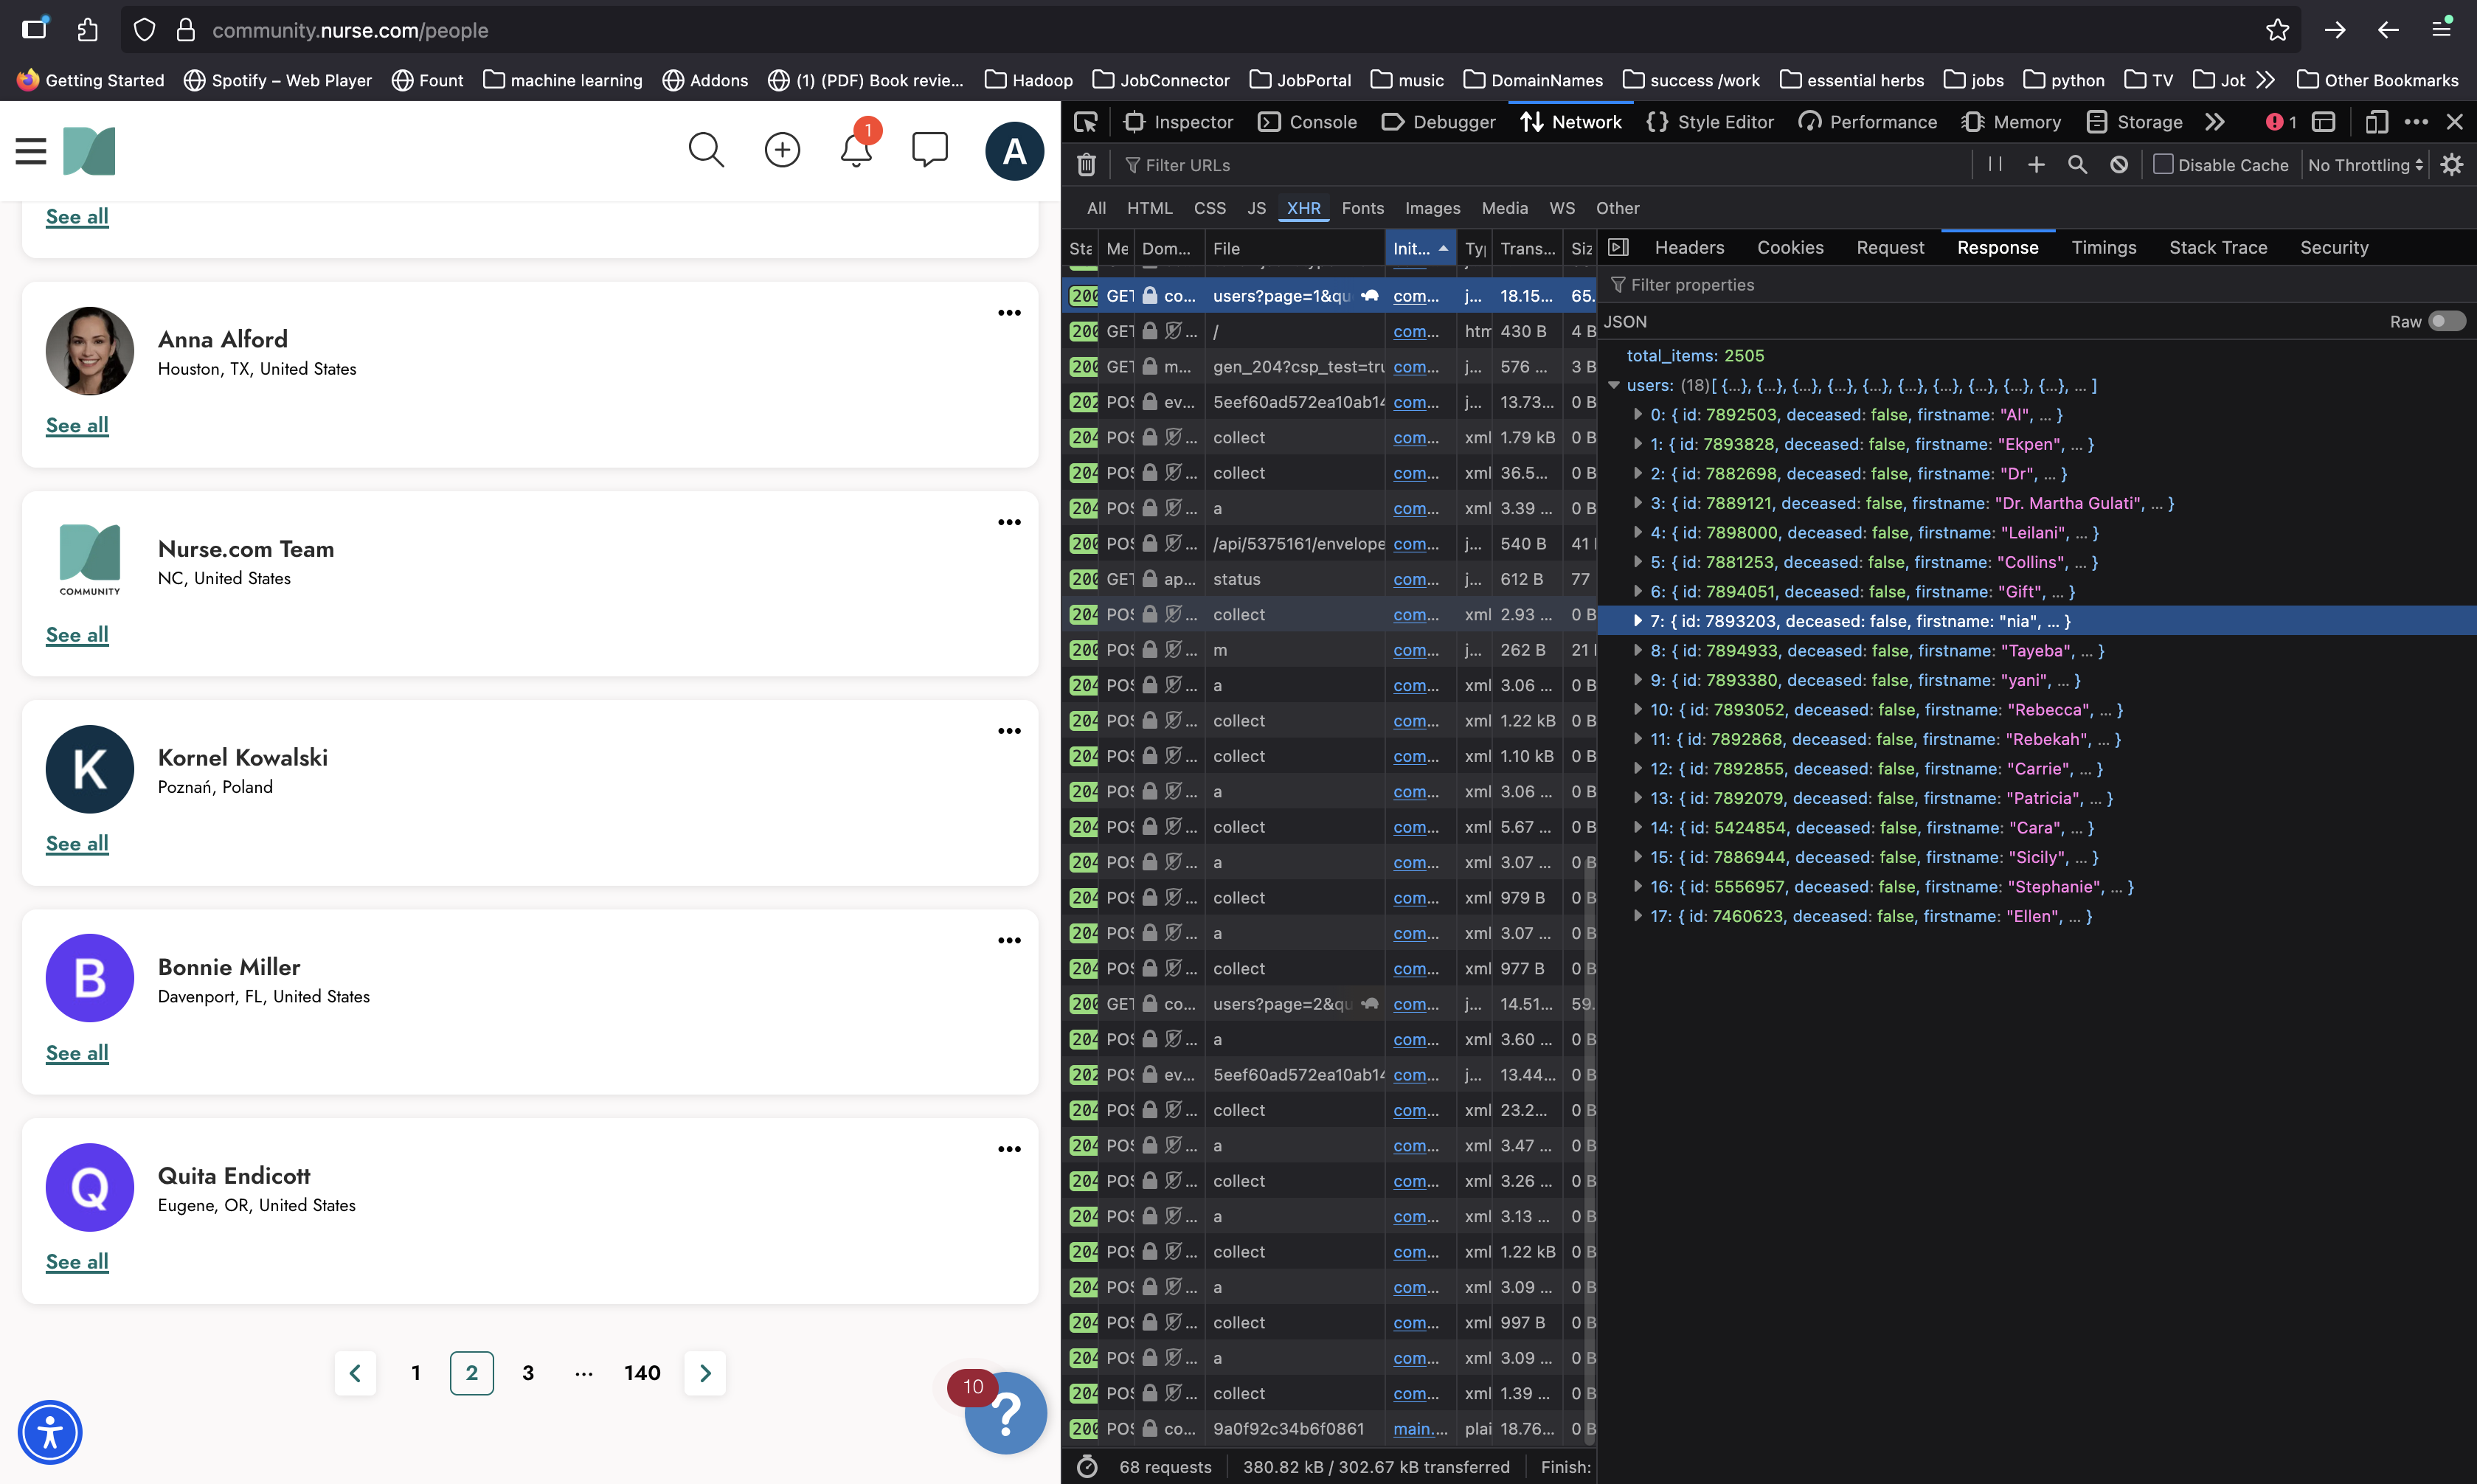Viewport: 2477px width, 1484px height.
Task: Open the help question mark bubble
Action: [x=1006, y=1412]
